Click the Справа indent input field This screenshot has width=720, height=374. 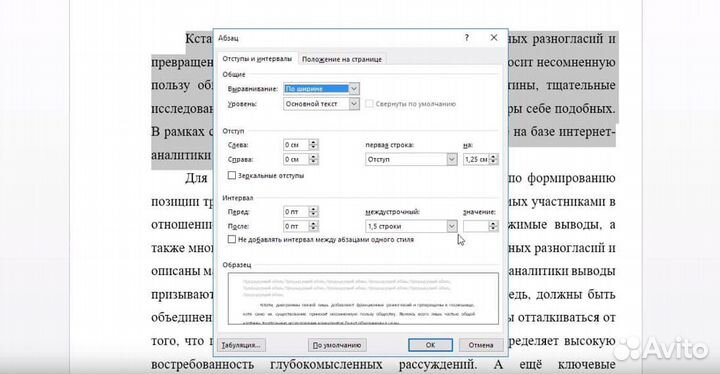[x=296, y=159]
